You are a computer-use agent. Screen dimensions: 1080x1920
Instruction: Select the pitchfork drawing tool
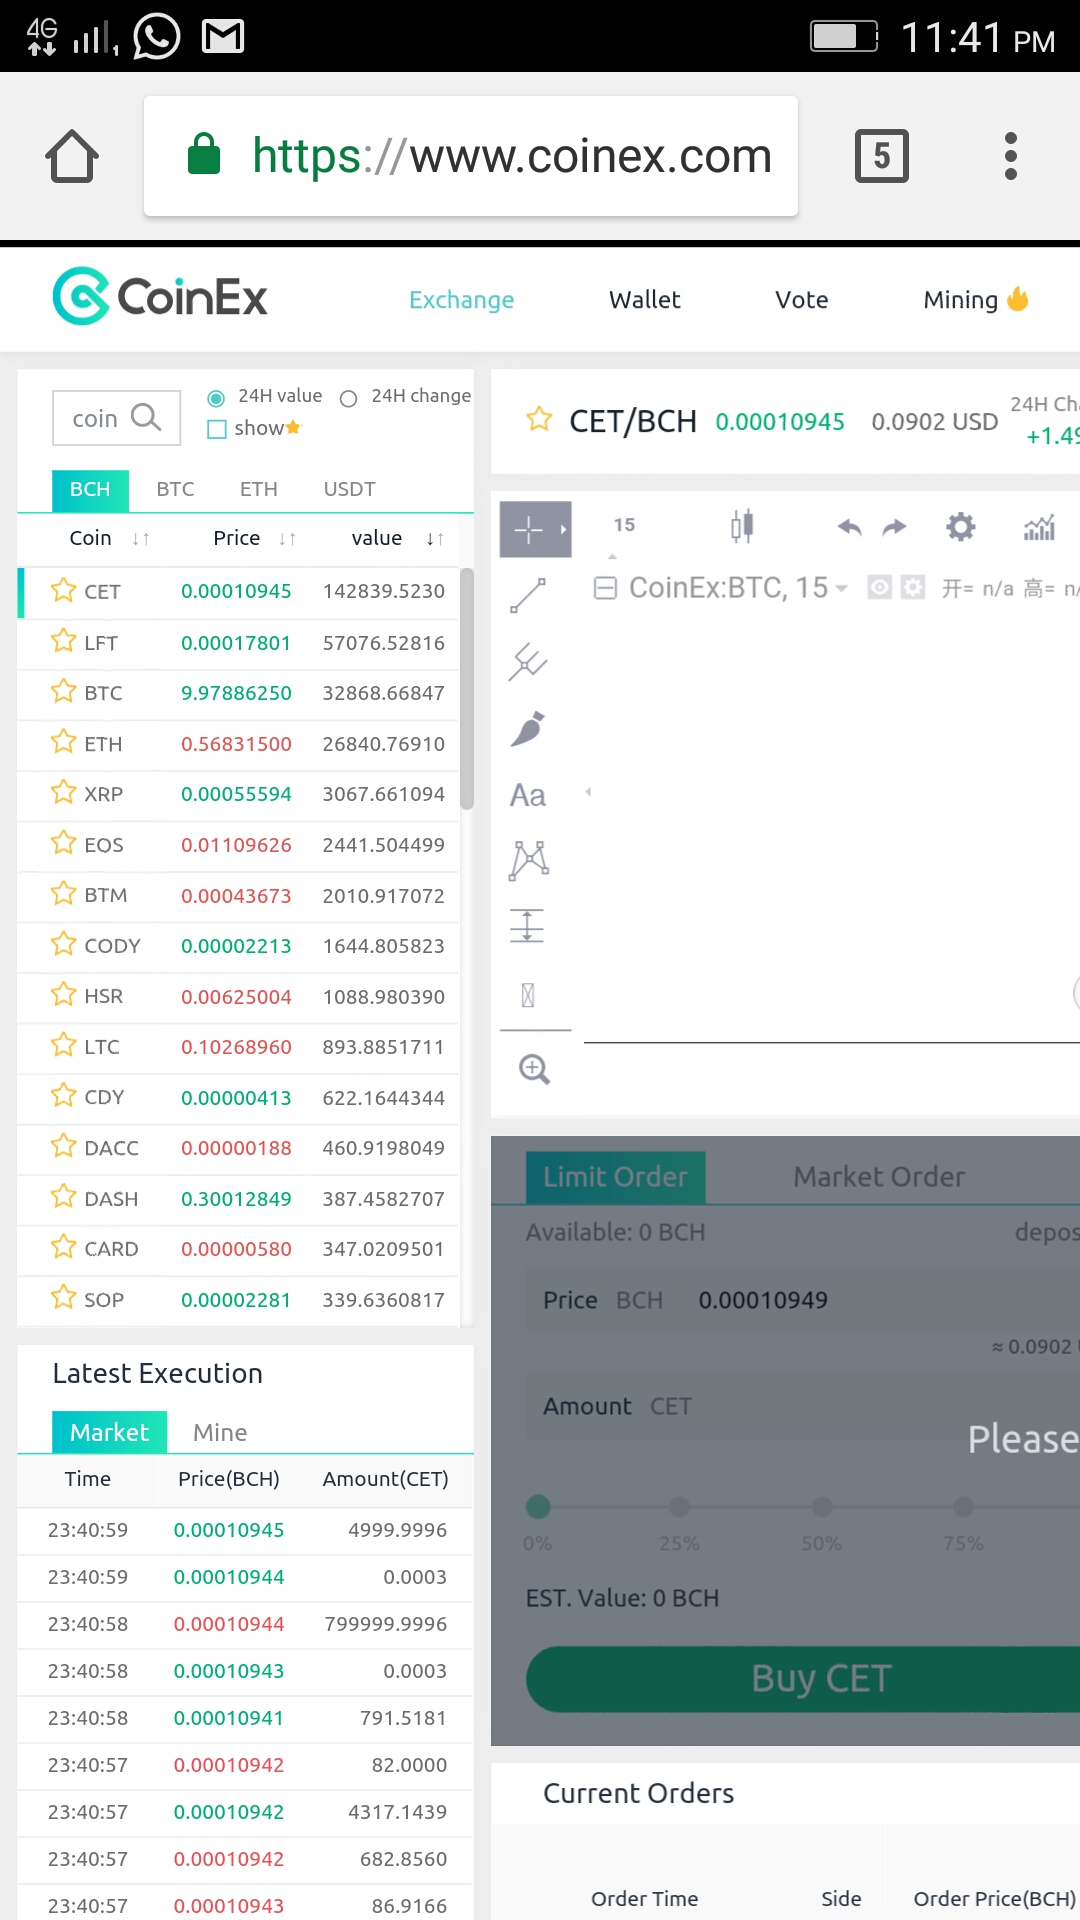pos(528,662)
